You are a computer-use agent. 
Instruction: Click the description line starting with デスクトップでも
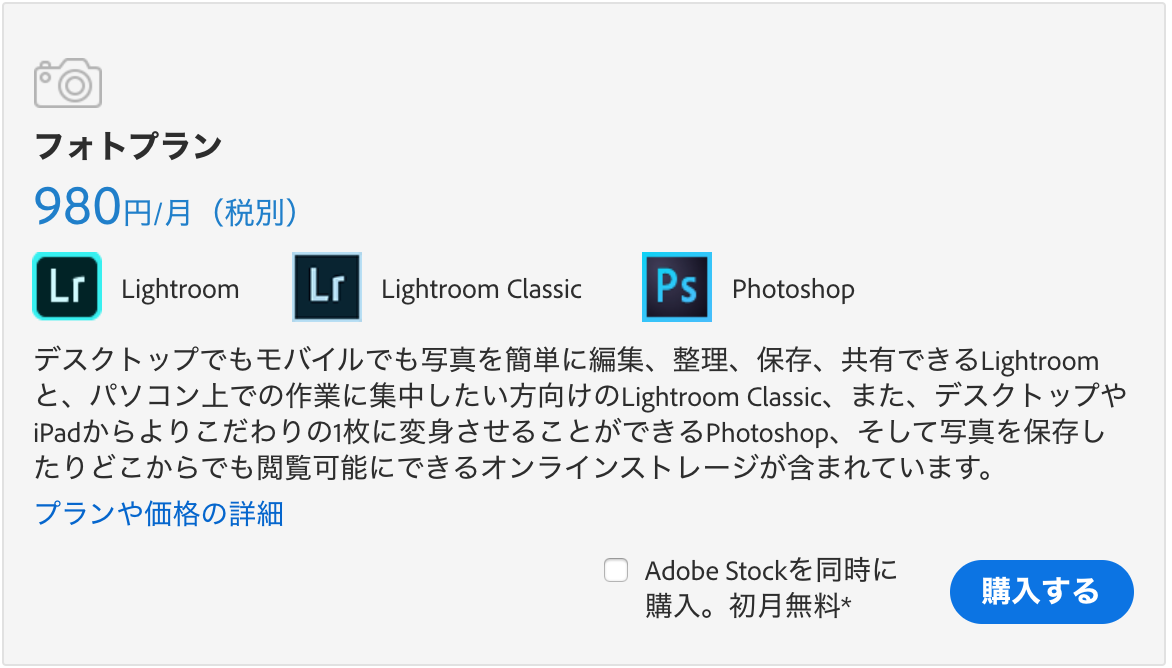point(567,360)
